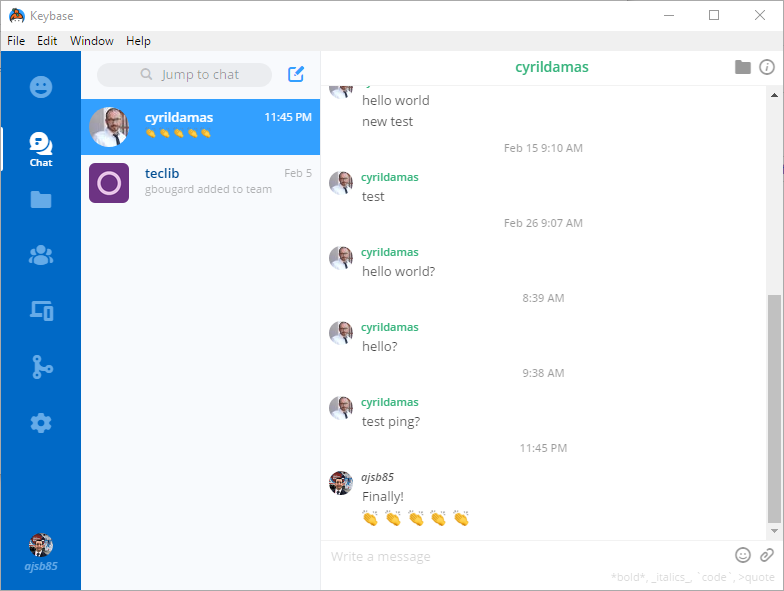
Task: Open the Help menu
Action: (138, 40)
